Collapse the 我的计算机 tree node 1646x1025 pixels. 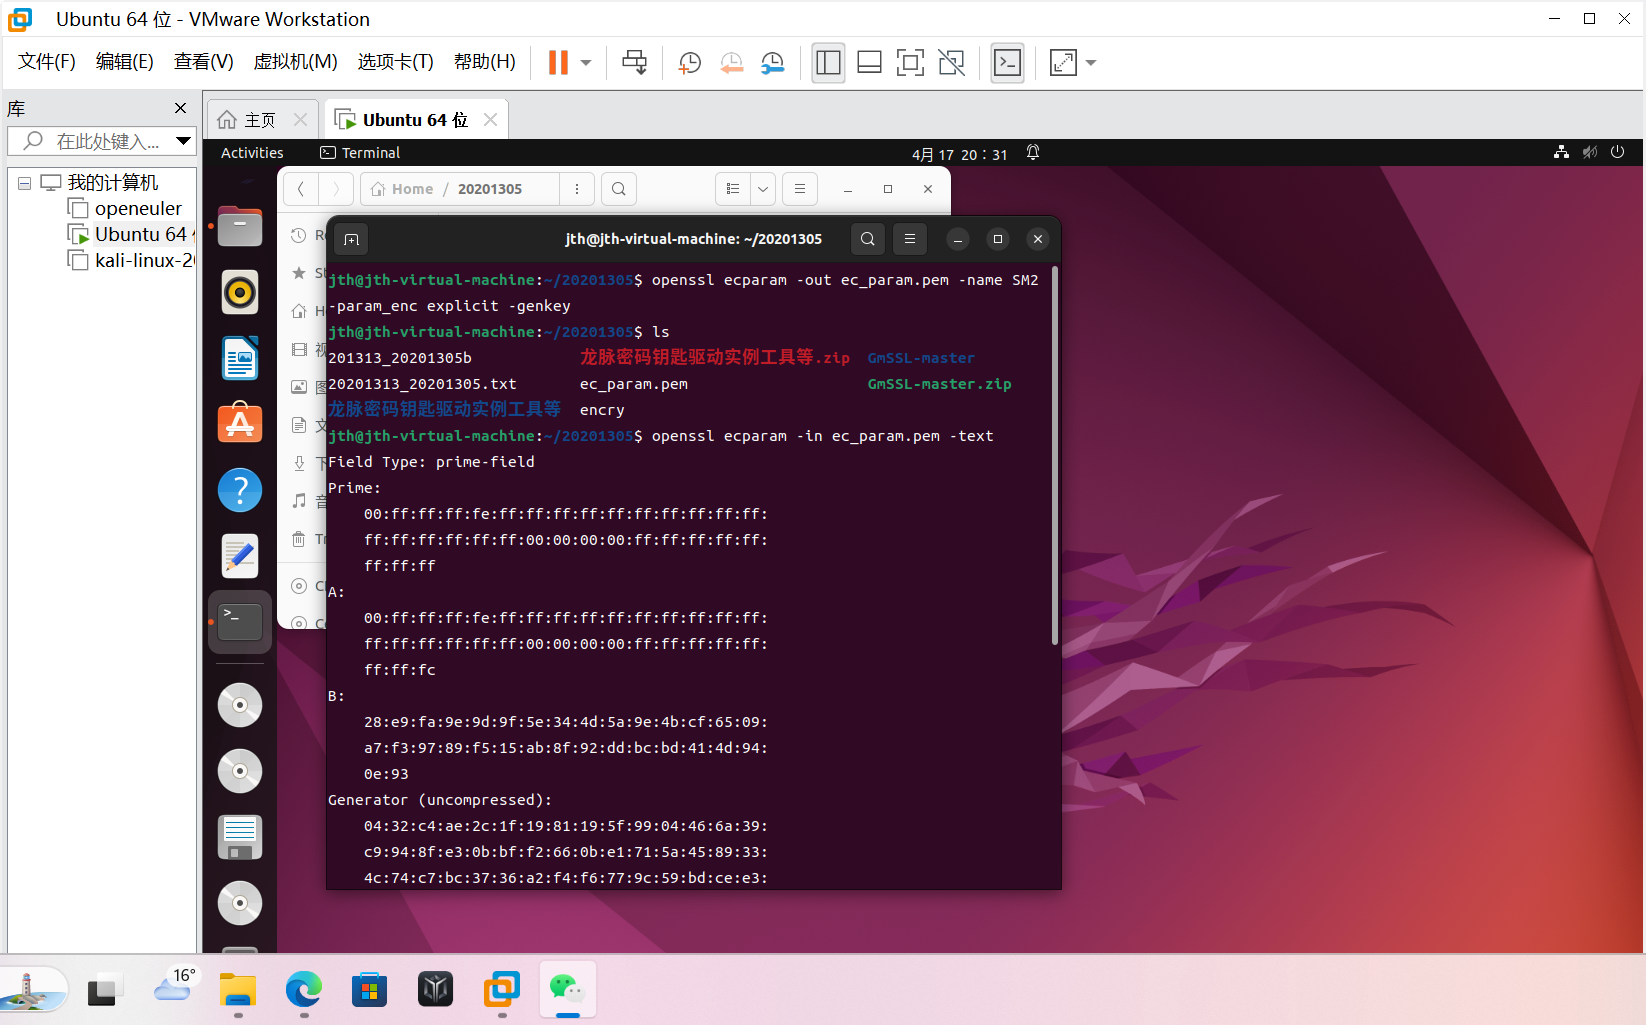pos(24,183)
